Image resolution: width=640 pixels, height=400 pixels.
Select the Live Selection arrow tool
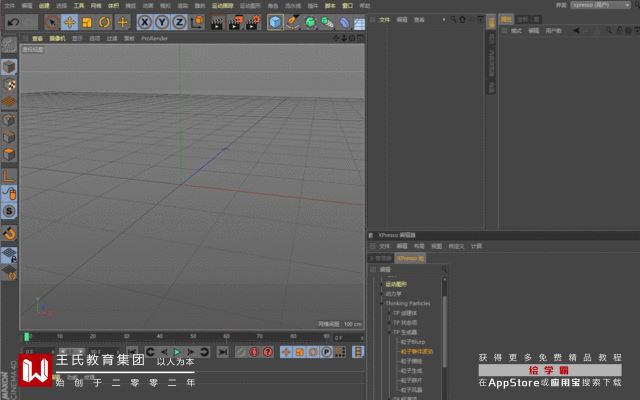tap(52, 22)
